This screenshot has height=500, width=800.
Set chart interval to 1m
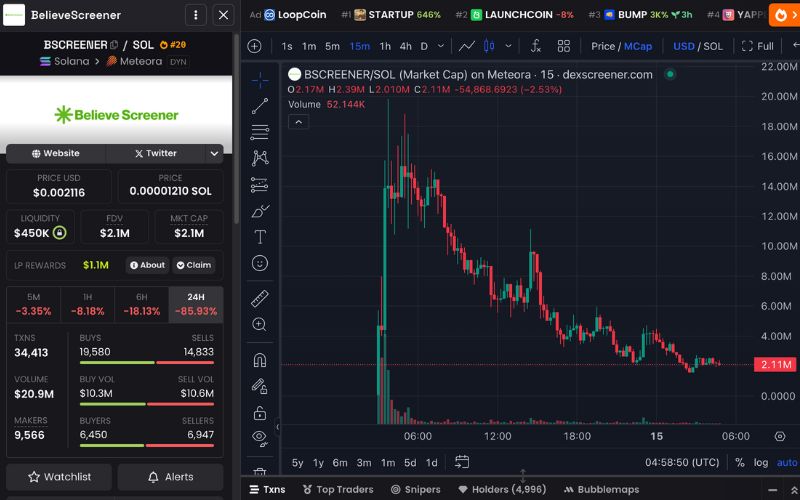click(309, 46)
